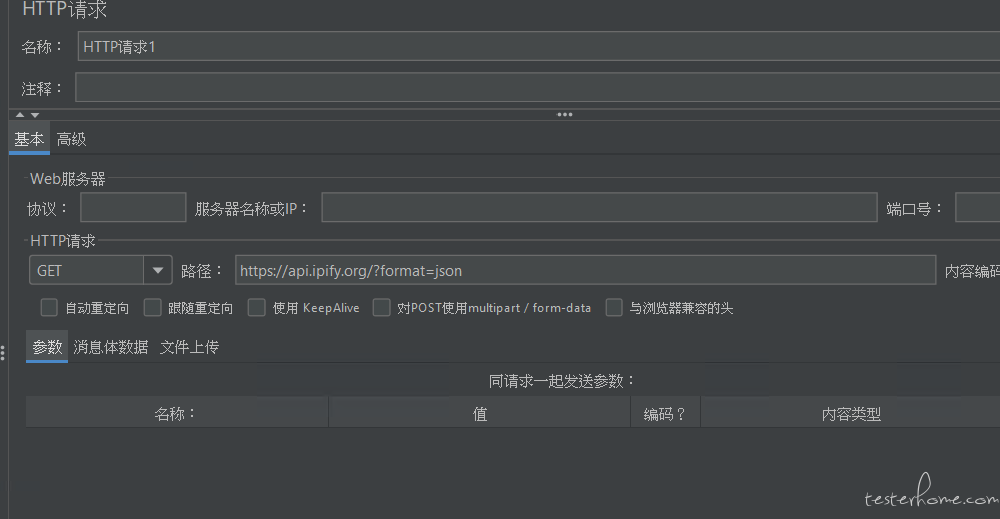Click the 编码？ column header

click(x=665, y=414)
